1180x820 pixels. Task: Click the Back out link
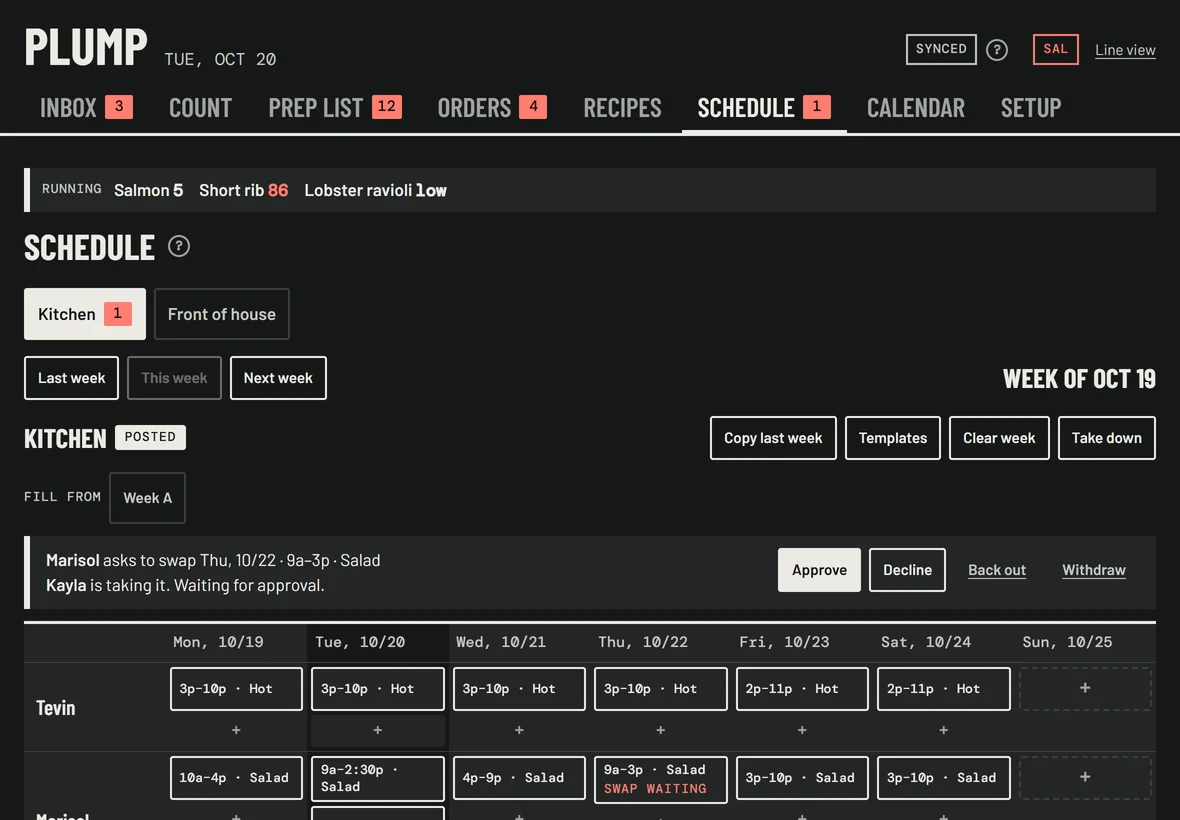[x=997, y=570]
